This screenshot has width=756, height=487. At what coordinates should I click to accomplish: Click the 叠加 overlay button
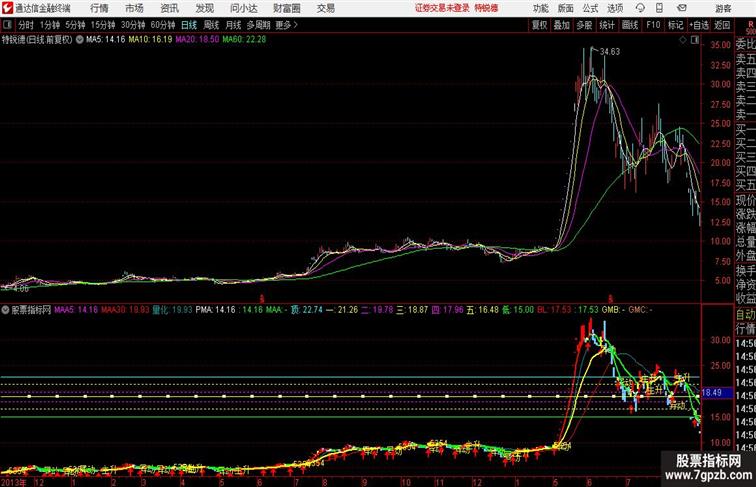point(562,25)
